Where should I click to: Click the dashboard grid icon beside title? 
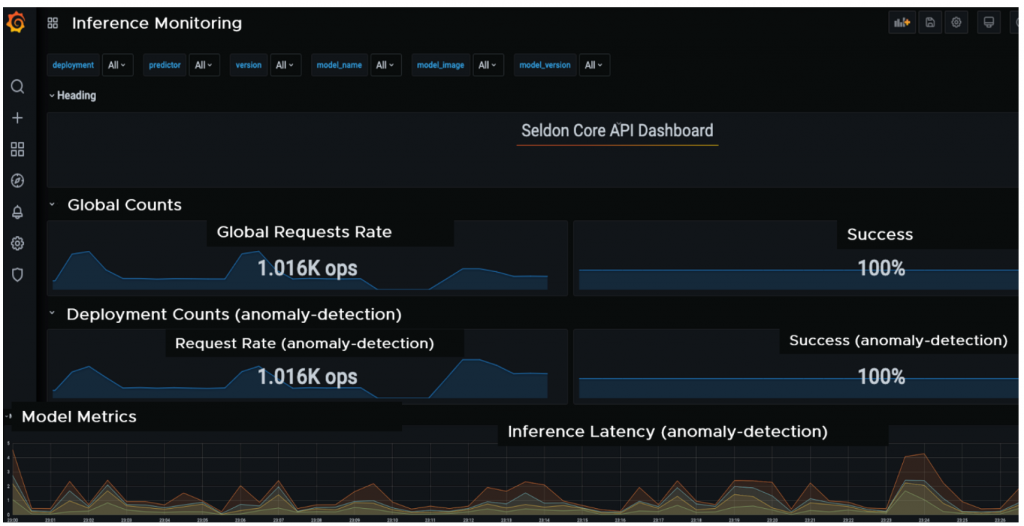pyautogui.click(x=53, y=24)
